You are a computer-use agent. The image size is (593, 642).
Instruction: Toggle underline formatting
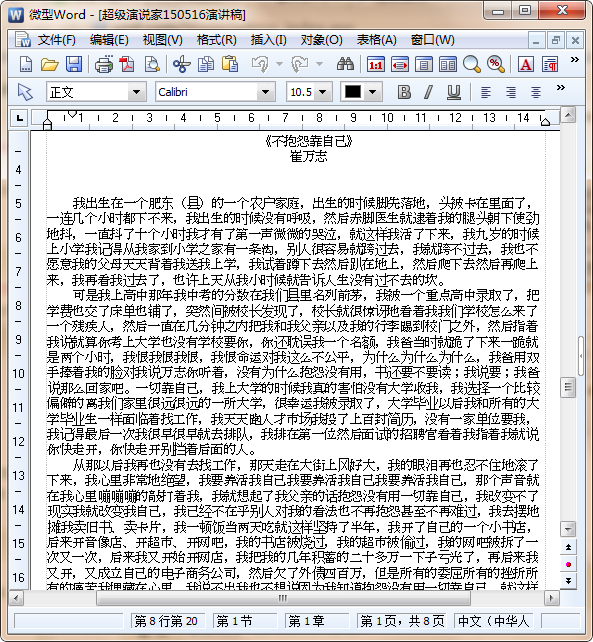pyautogui.click(x=454, y=92)
